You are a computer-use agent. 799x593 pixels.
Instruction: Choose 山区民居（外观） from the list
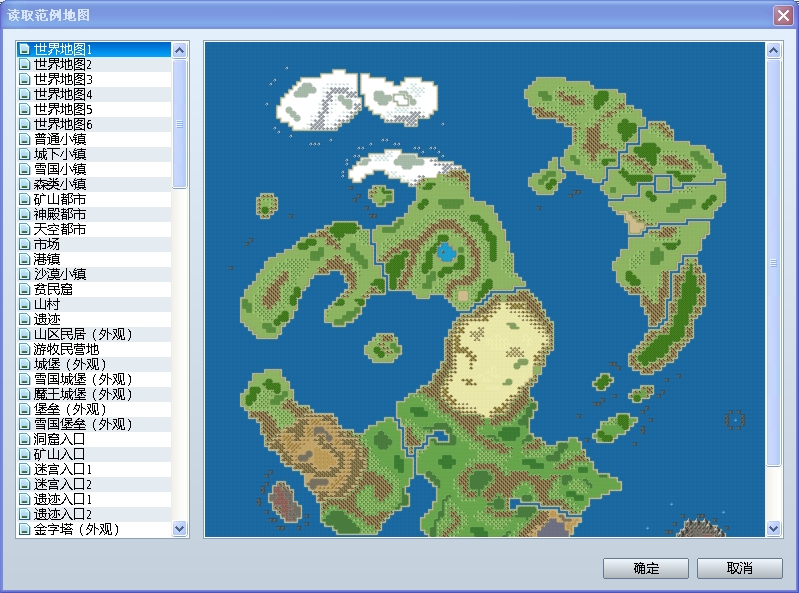pyautogui.click(x=94, y=334)
